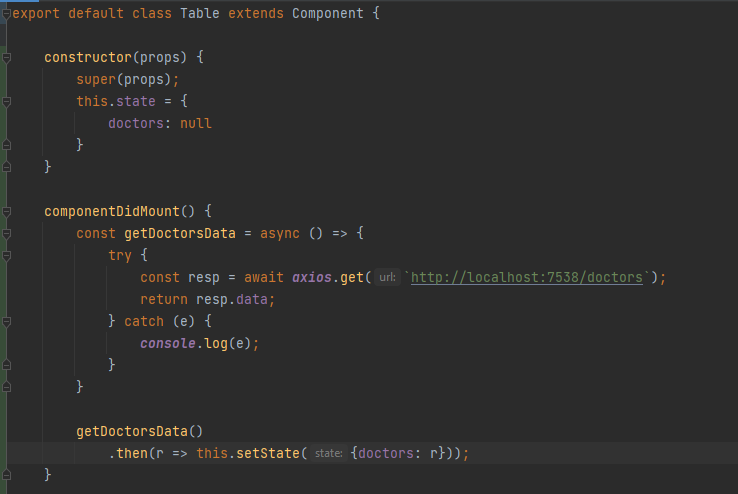Click the 'console' identifier

click(x=168, y=343)
